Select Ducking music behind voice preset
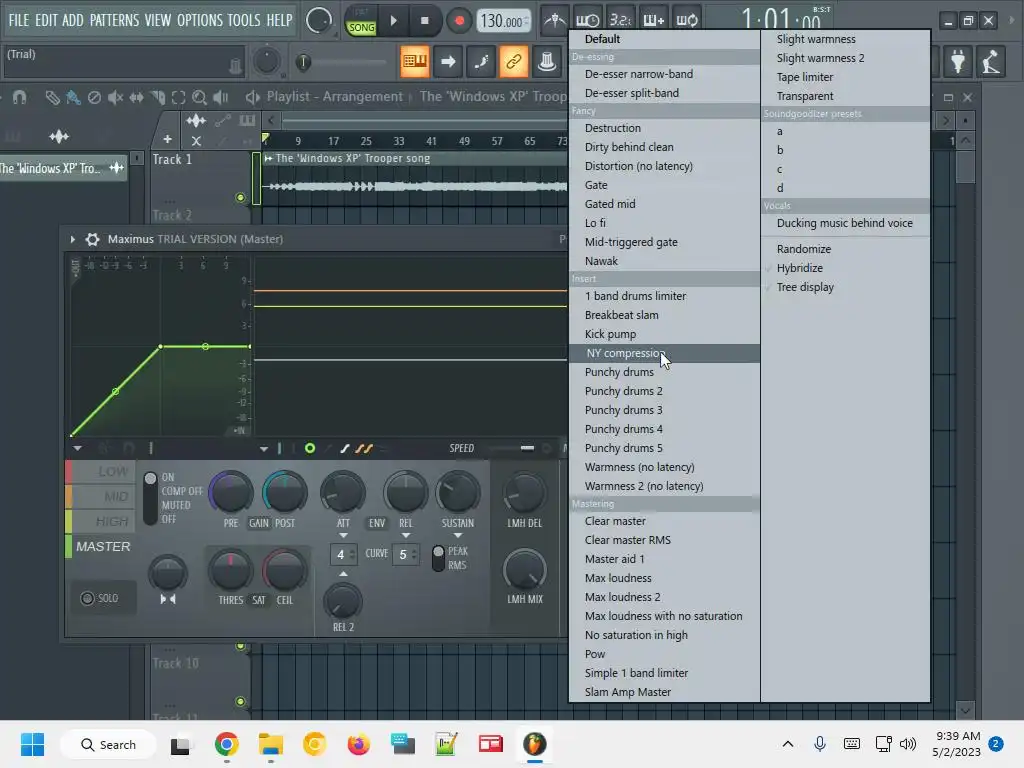 click(x=846, y=223)
